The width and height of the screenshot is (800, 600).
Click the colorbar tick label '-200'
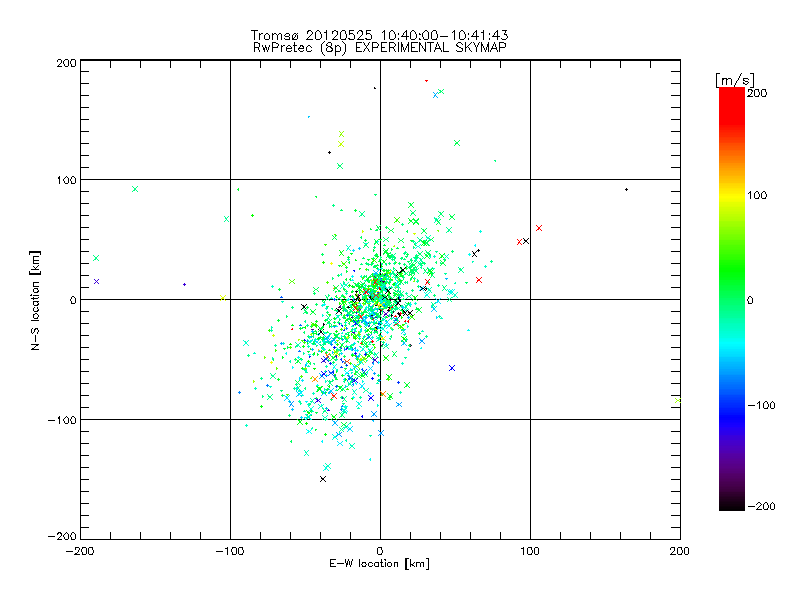761,507
